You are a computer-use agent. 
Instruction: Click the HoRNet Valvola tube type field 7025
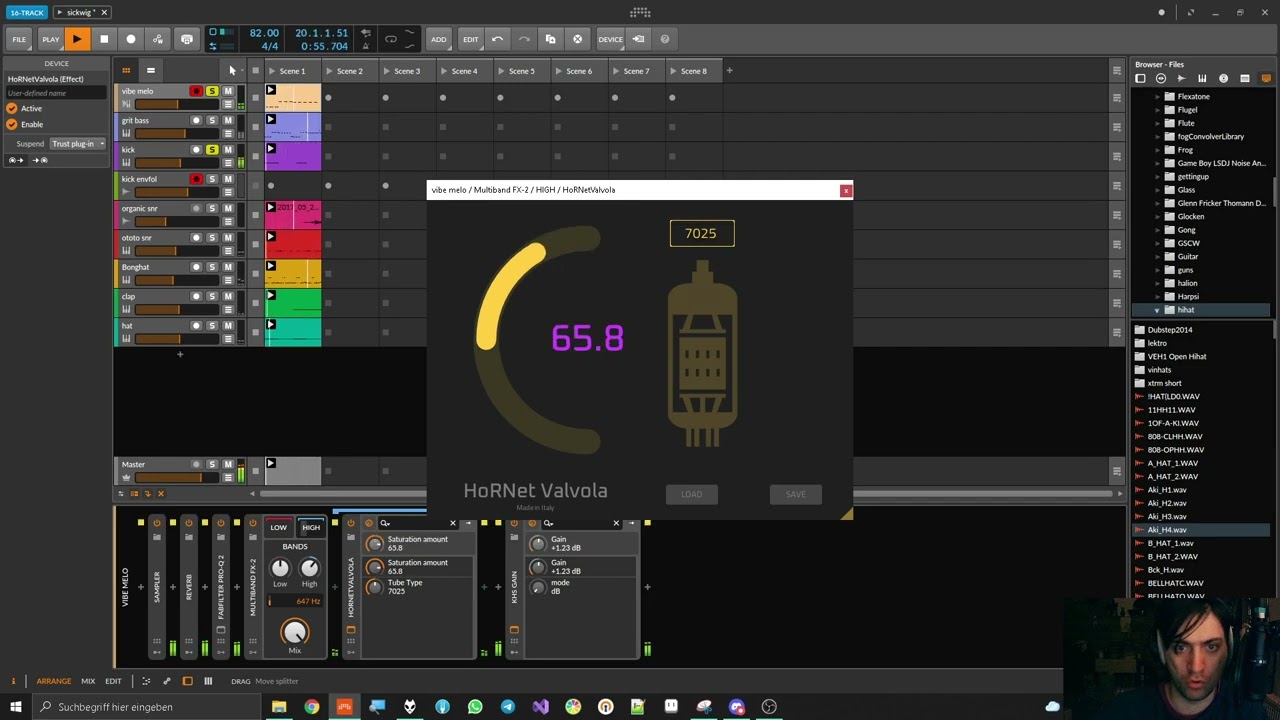click(701, 233)
